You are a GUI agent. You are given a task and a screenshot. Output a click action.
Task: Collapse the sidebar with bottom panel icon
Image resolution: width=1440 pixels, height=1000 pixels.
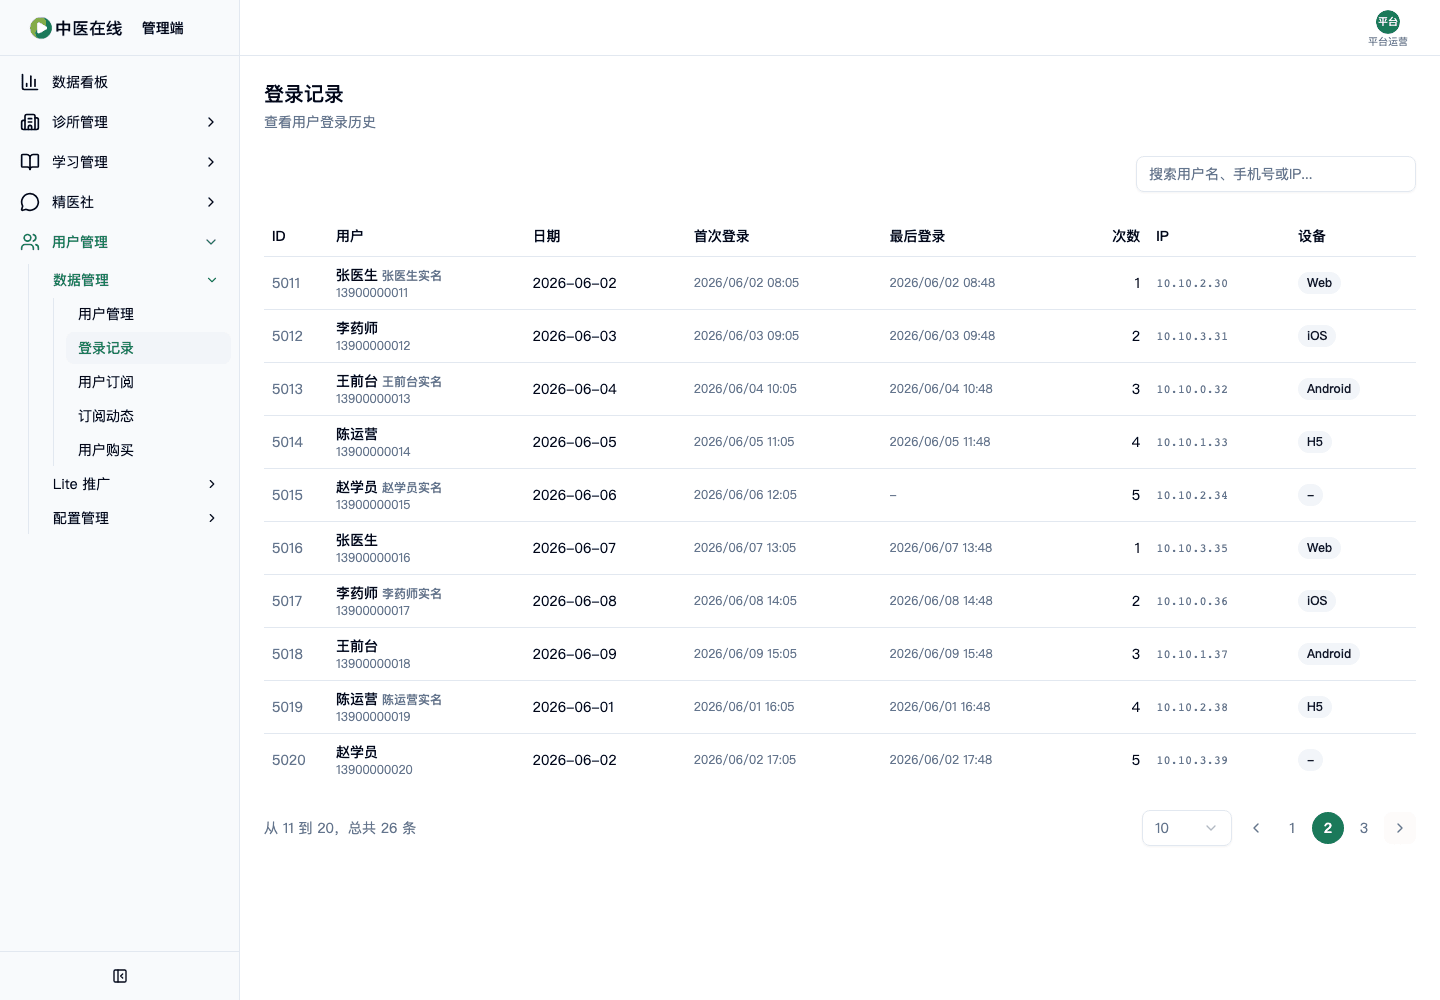120,976
